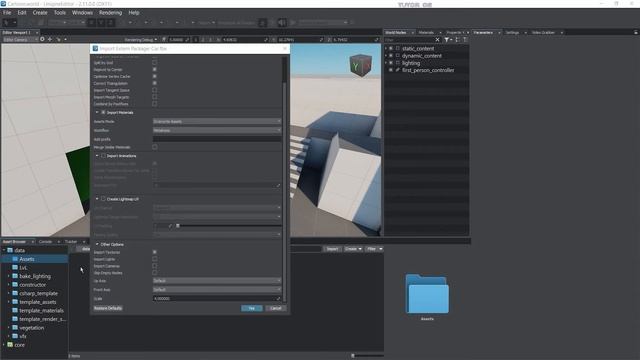
Task: Enable Import Morph Targets checkbox
Action: [x=155, y=97]
